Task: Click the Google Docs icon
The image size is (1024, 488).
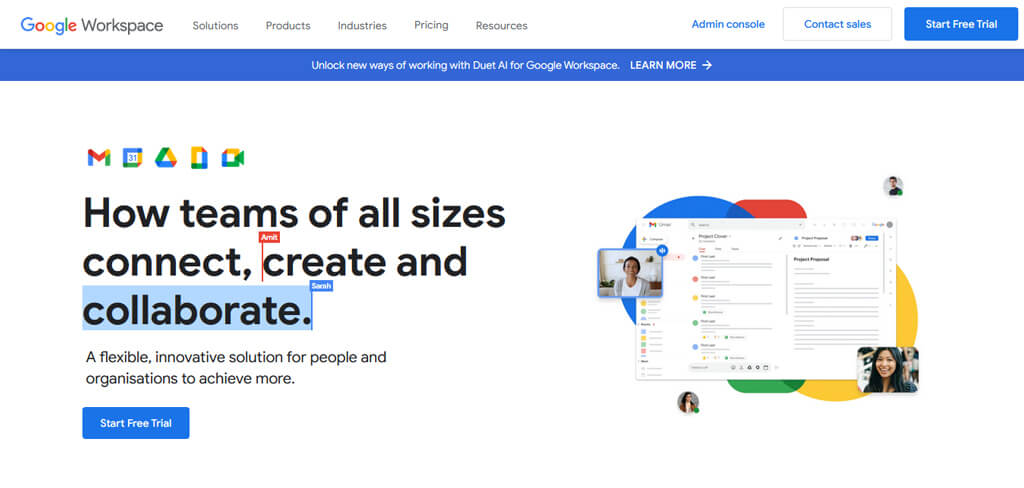Action: coord(199,158)
